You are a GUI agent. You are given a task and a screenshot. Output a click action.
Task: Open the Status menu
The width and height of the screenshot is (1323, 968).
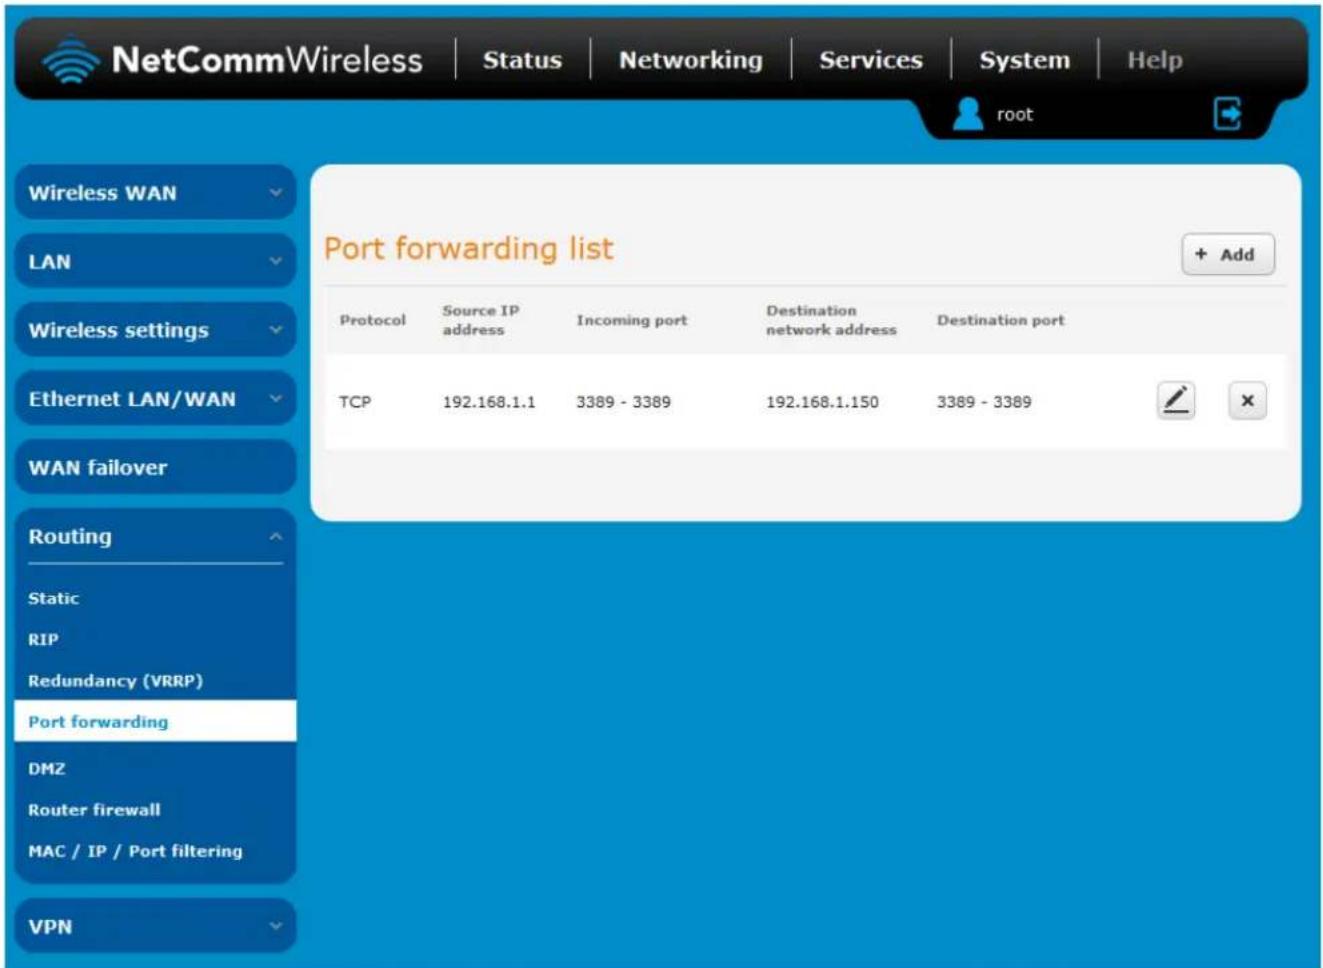click(x=522, y=60)
